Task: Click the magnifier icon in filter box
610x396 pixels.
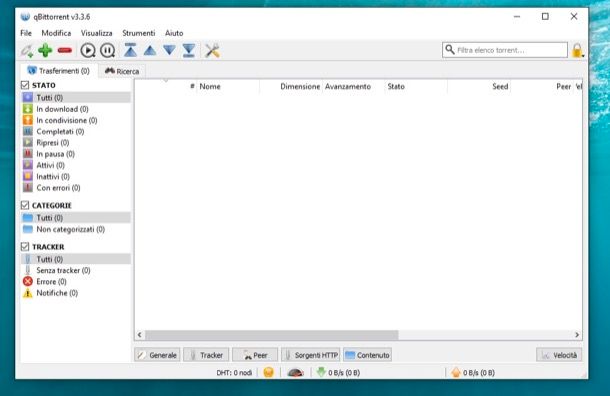Action: (x=450, y=50)
